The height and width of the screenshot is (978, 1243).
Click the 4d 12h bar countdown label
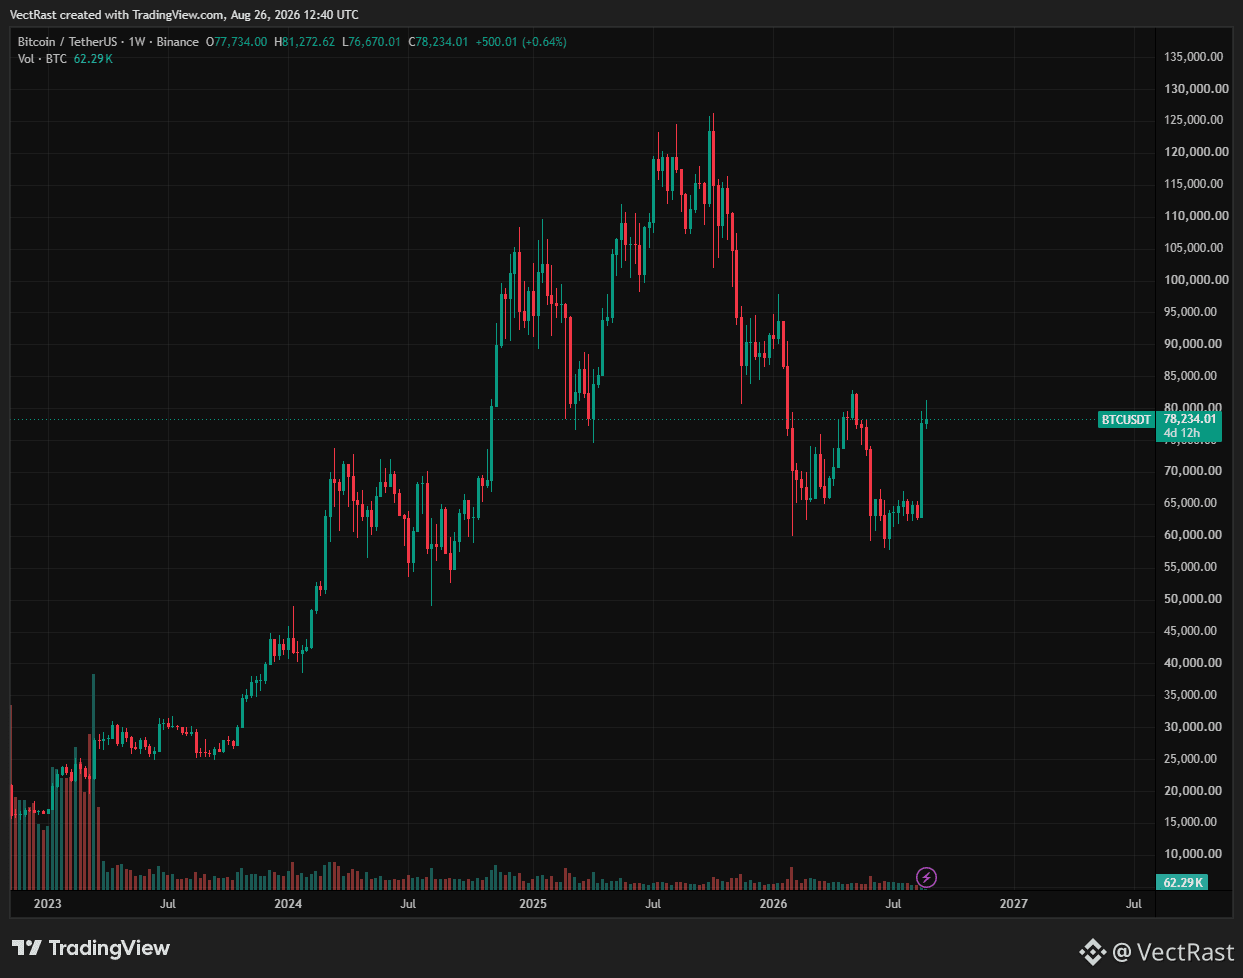pyautogui.click(x=1181, y=433)
